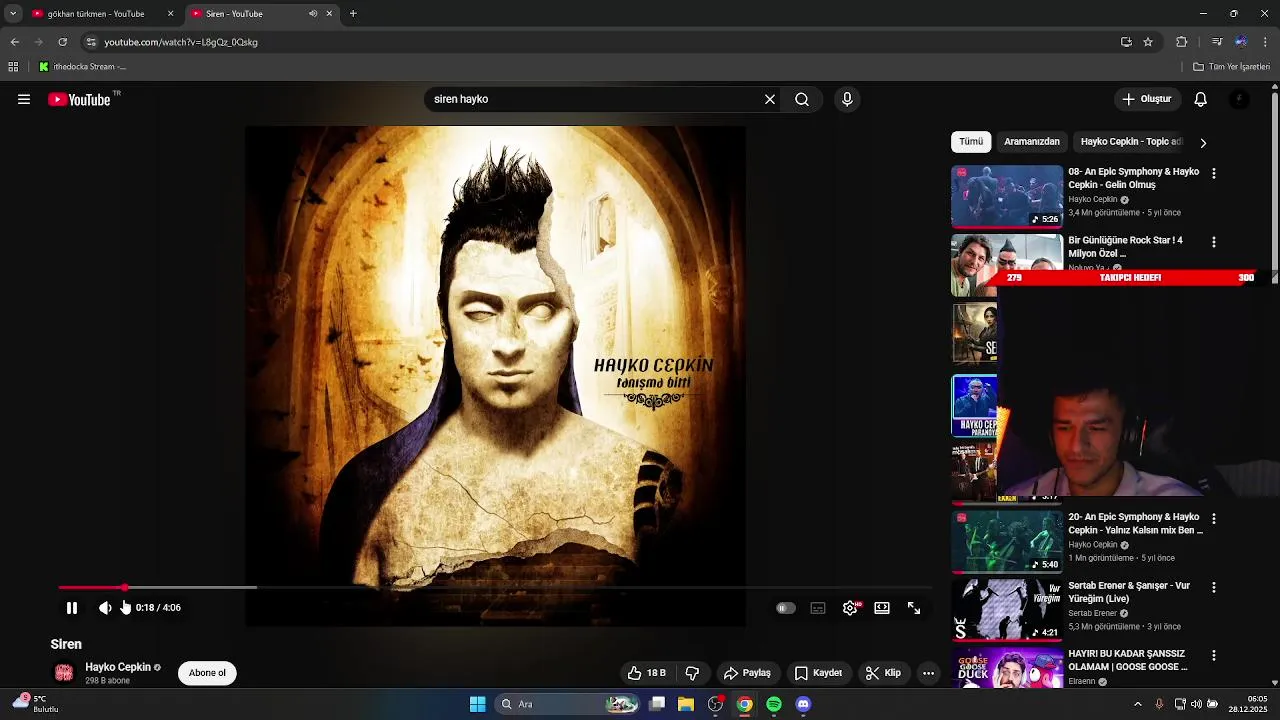Open a new browser tab
This screenshot has width=1280, height=720.
pos(353,14)
